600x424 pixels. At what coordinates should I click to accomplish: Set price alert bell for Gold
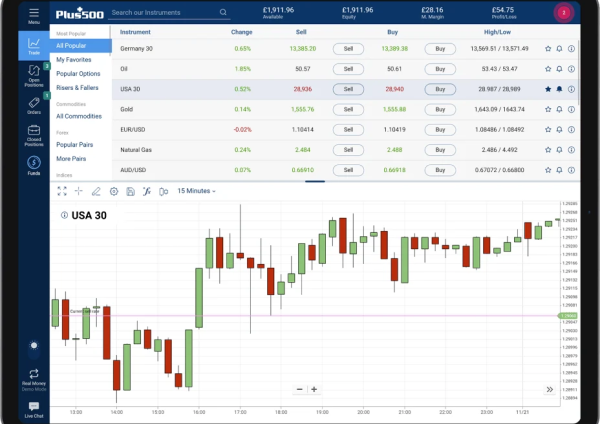coord(559,109)
